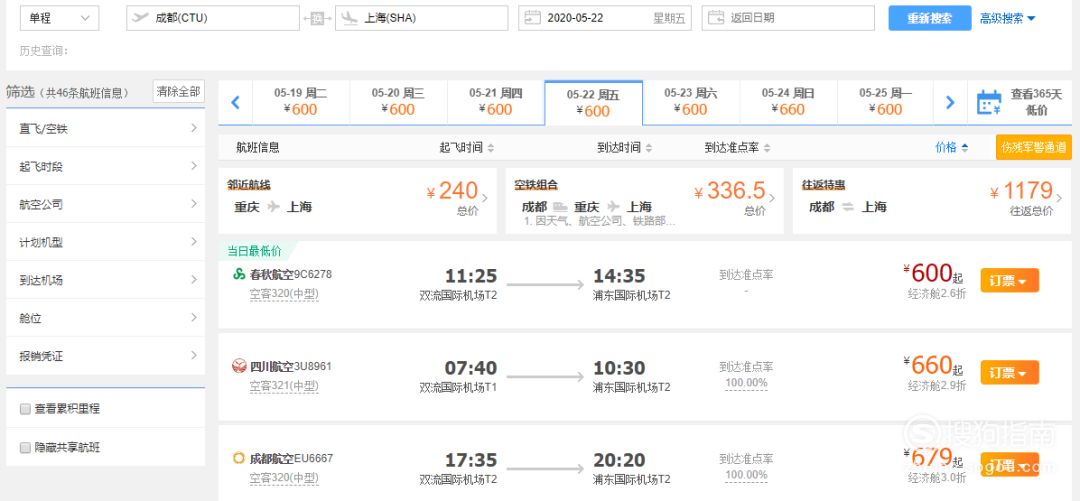The height and width of the screenshot is (501, 1080).
Task: Click the return date calendar icon
Action: 716,18
